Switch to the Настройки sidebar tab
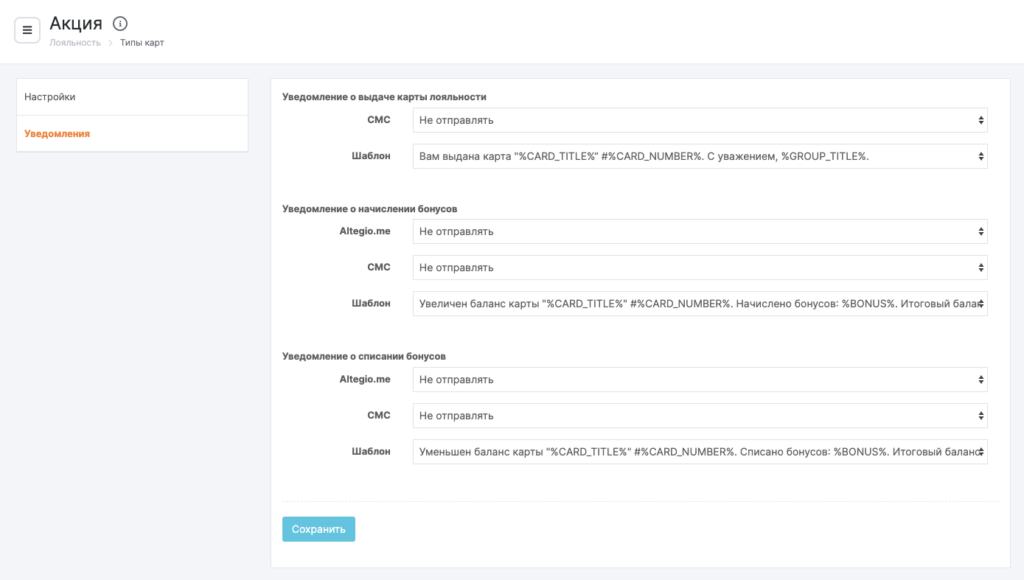Image resolution: width=1024 pixels, height=580 pixels. tap(132, 97)
